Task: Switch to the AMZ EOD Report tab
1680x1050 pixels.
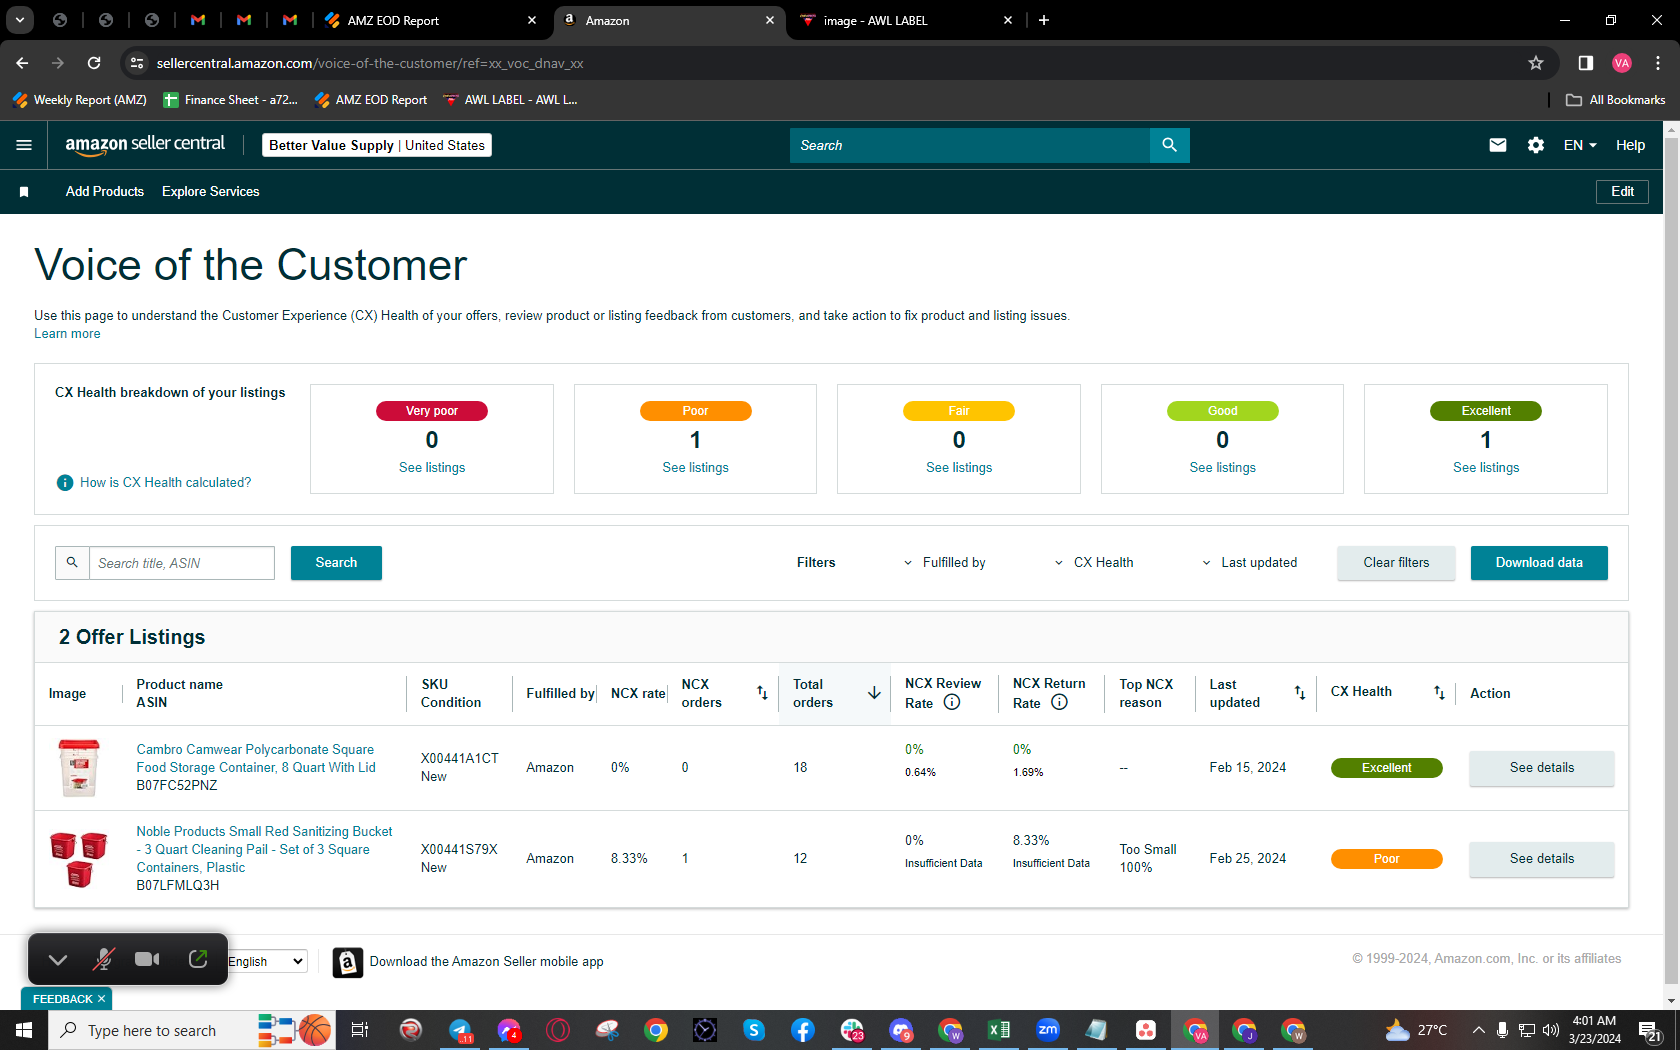Action: tap(430, 20)
